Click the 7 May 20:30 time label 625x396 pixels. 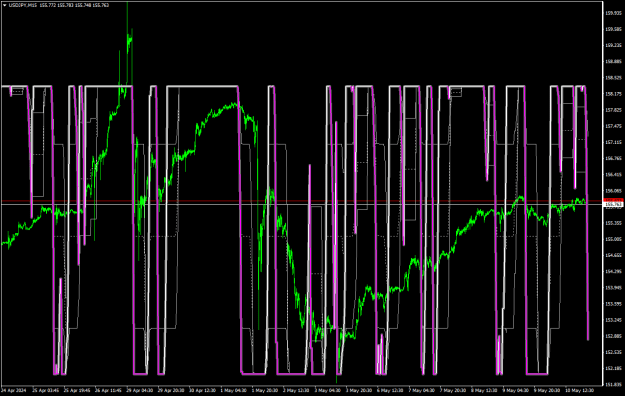pyautogui.click(x=454, y=390)
